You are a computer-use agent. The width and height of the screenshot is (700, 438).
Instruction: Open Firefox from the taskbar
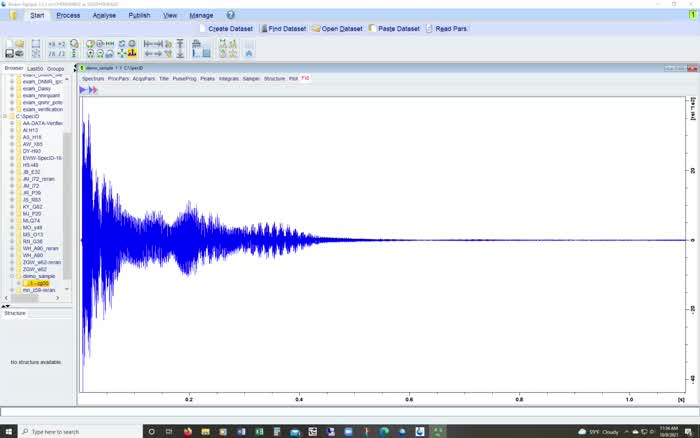point(188,432)
